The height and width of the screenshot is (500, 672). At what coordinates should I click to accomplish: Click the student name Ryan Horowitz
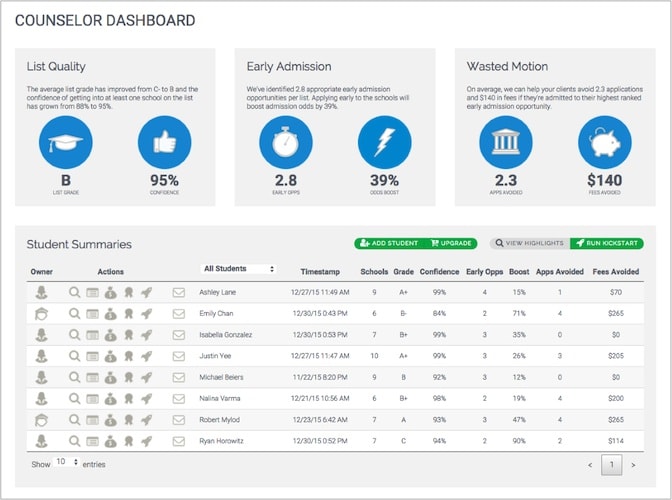[x=221, y=441]
